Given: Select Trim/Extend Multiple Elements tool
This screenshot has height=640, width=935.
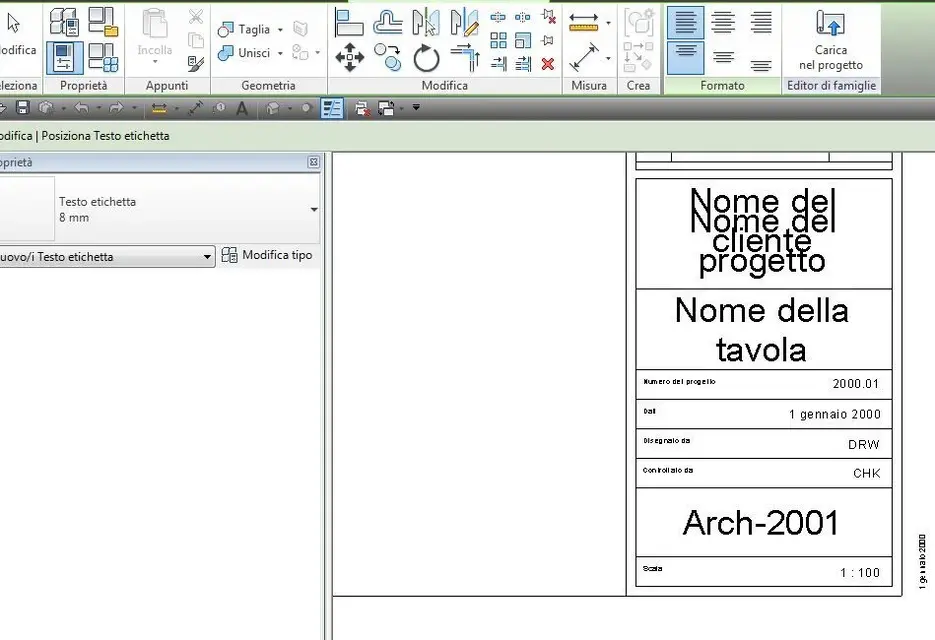Looking at the screenshot, I should coord(523,63).
